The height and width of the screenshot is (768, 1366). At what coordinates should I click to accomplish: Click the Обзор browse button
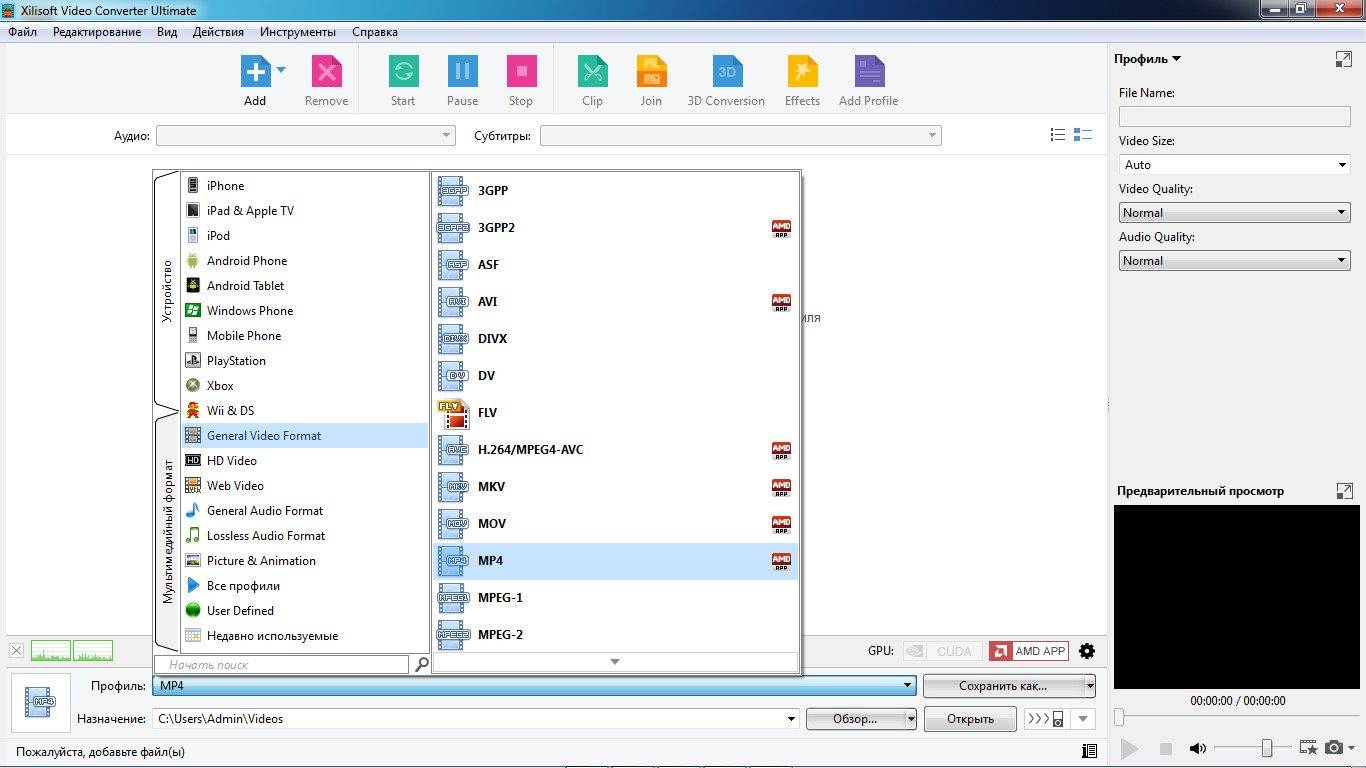(855, 719)
